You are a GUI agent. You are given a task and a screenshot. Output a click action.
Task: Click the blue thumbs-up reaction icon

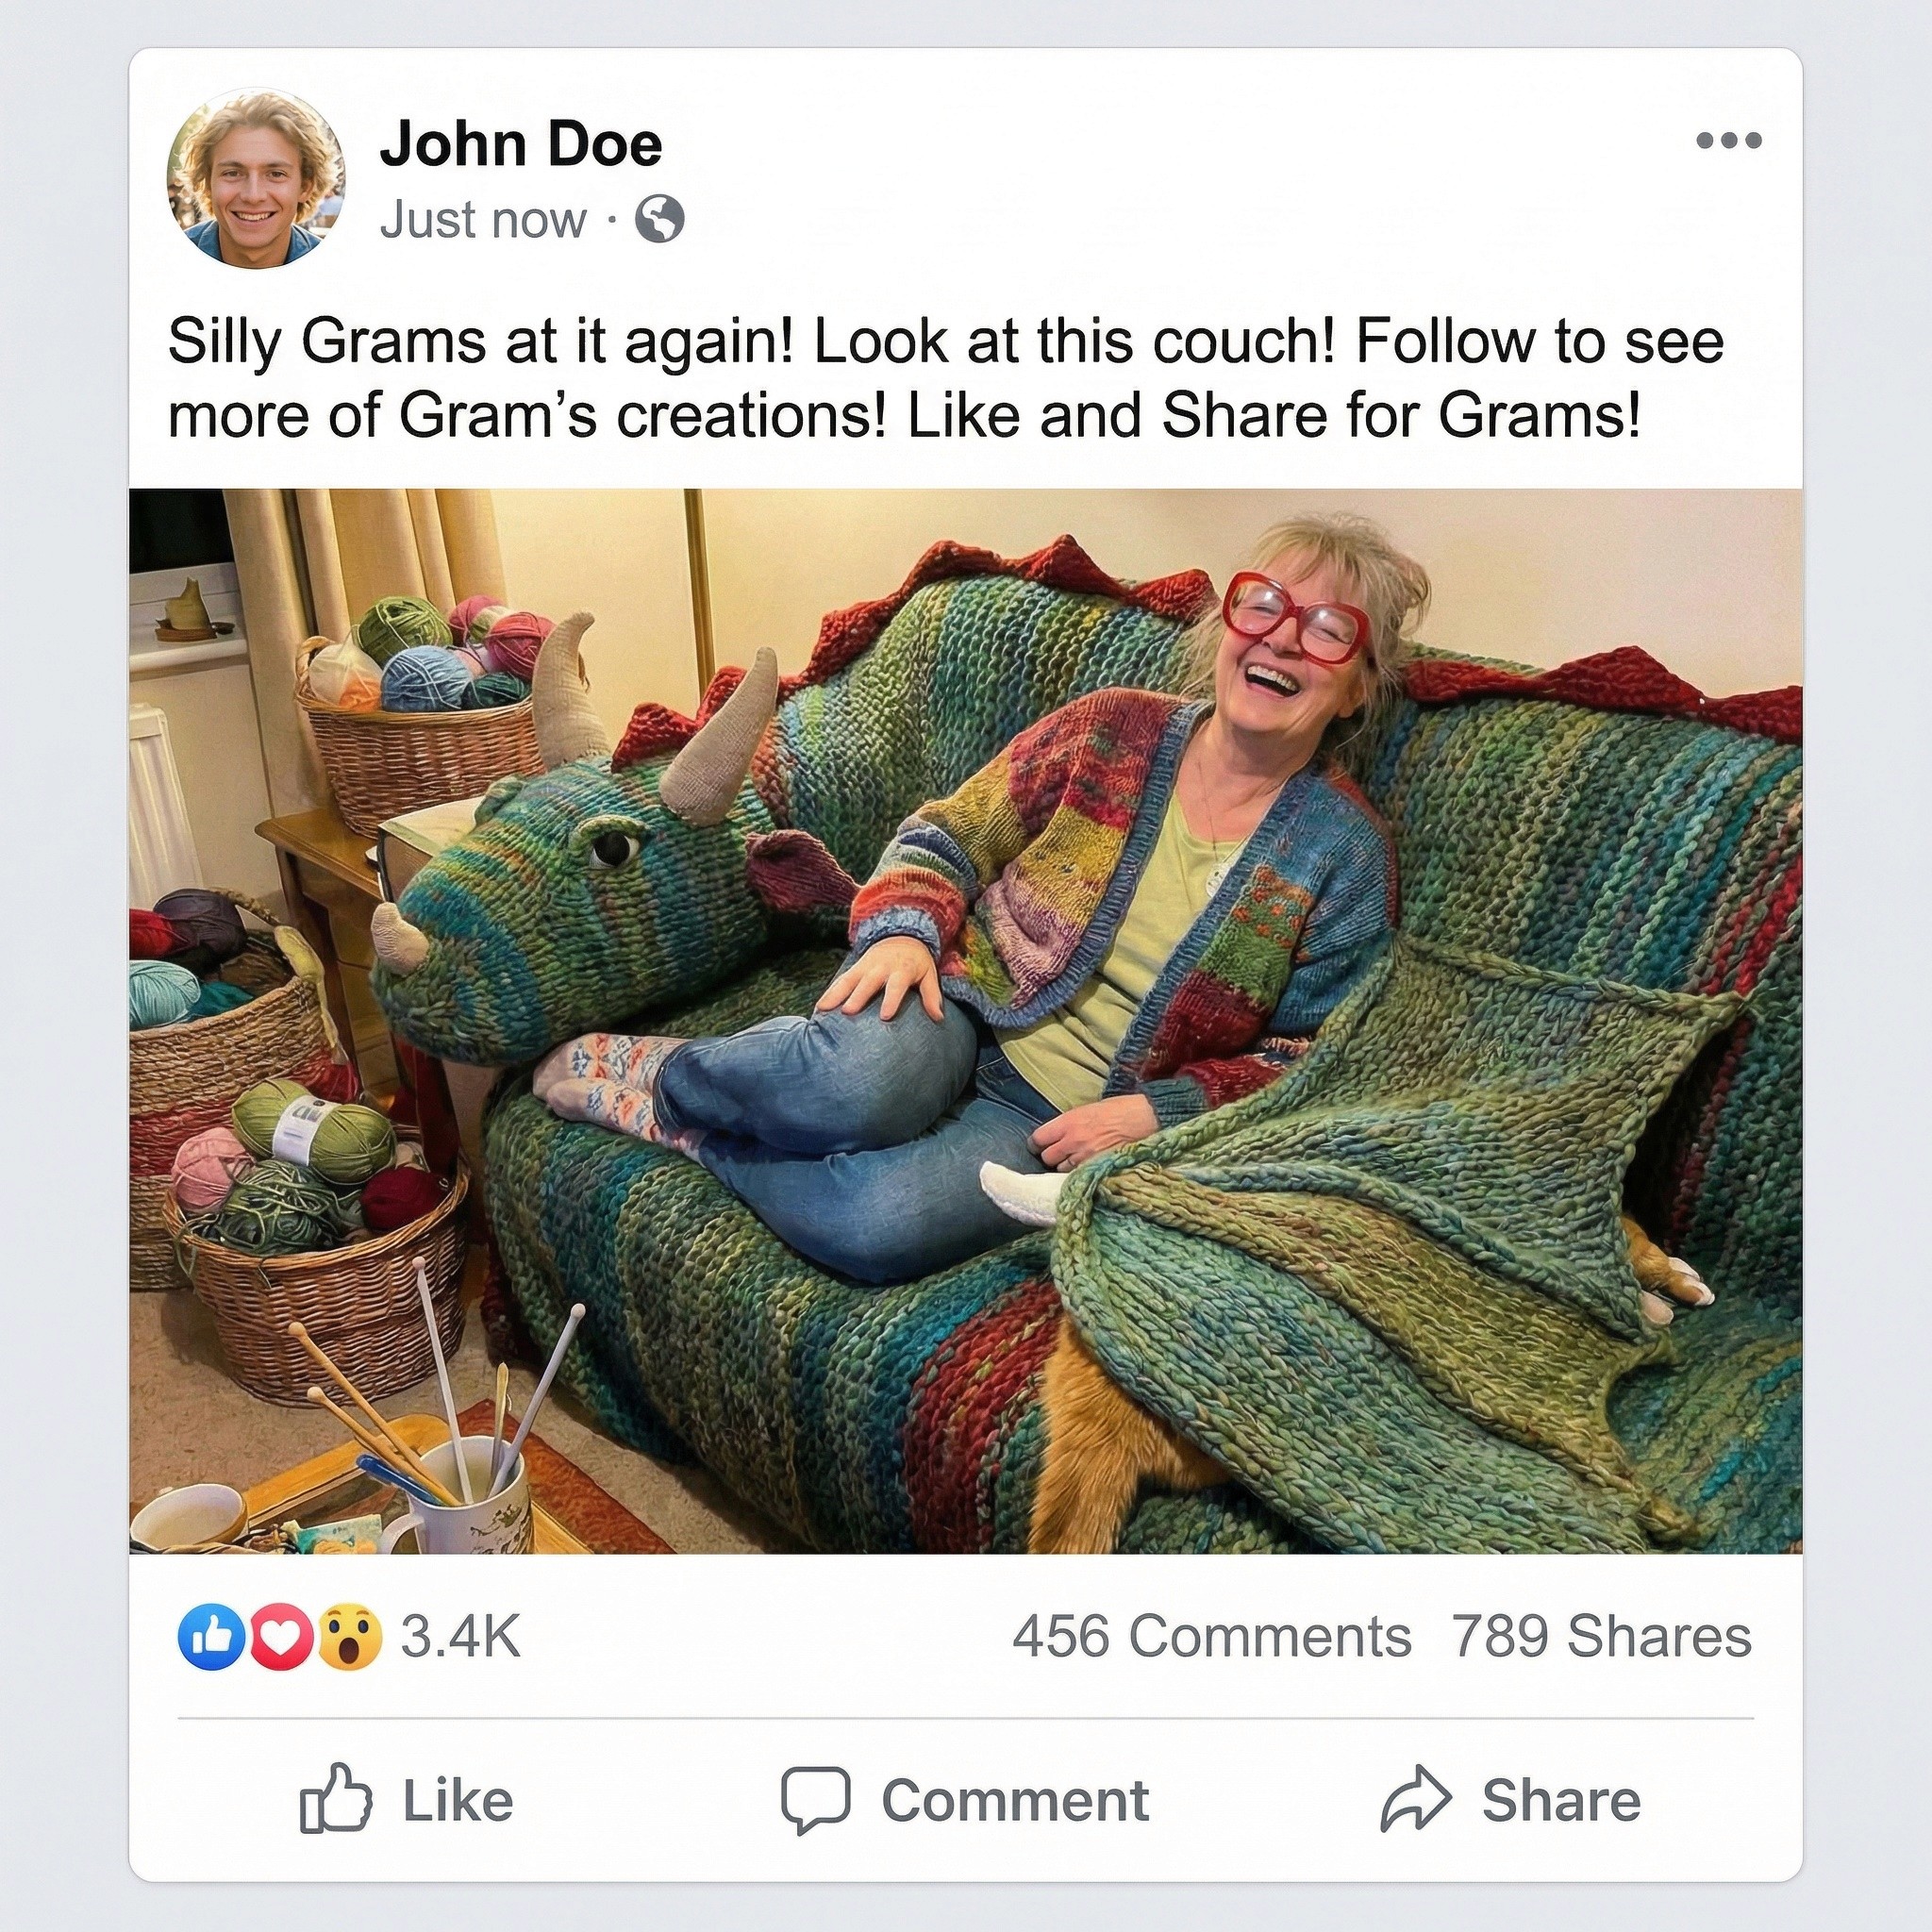click(x=211, y=1638)
